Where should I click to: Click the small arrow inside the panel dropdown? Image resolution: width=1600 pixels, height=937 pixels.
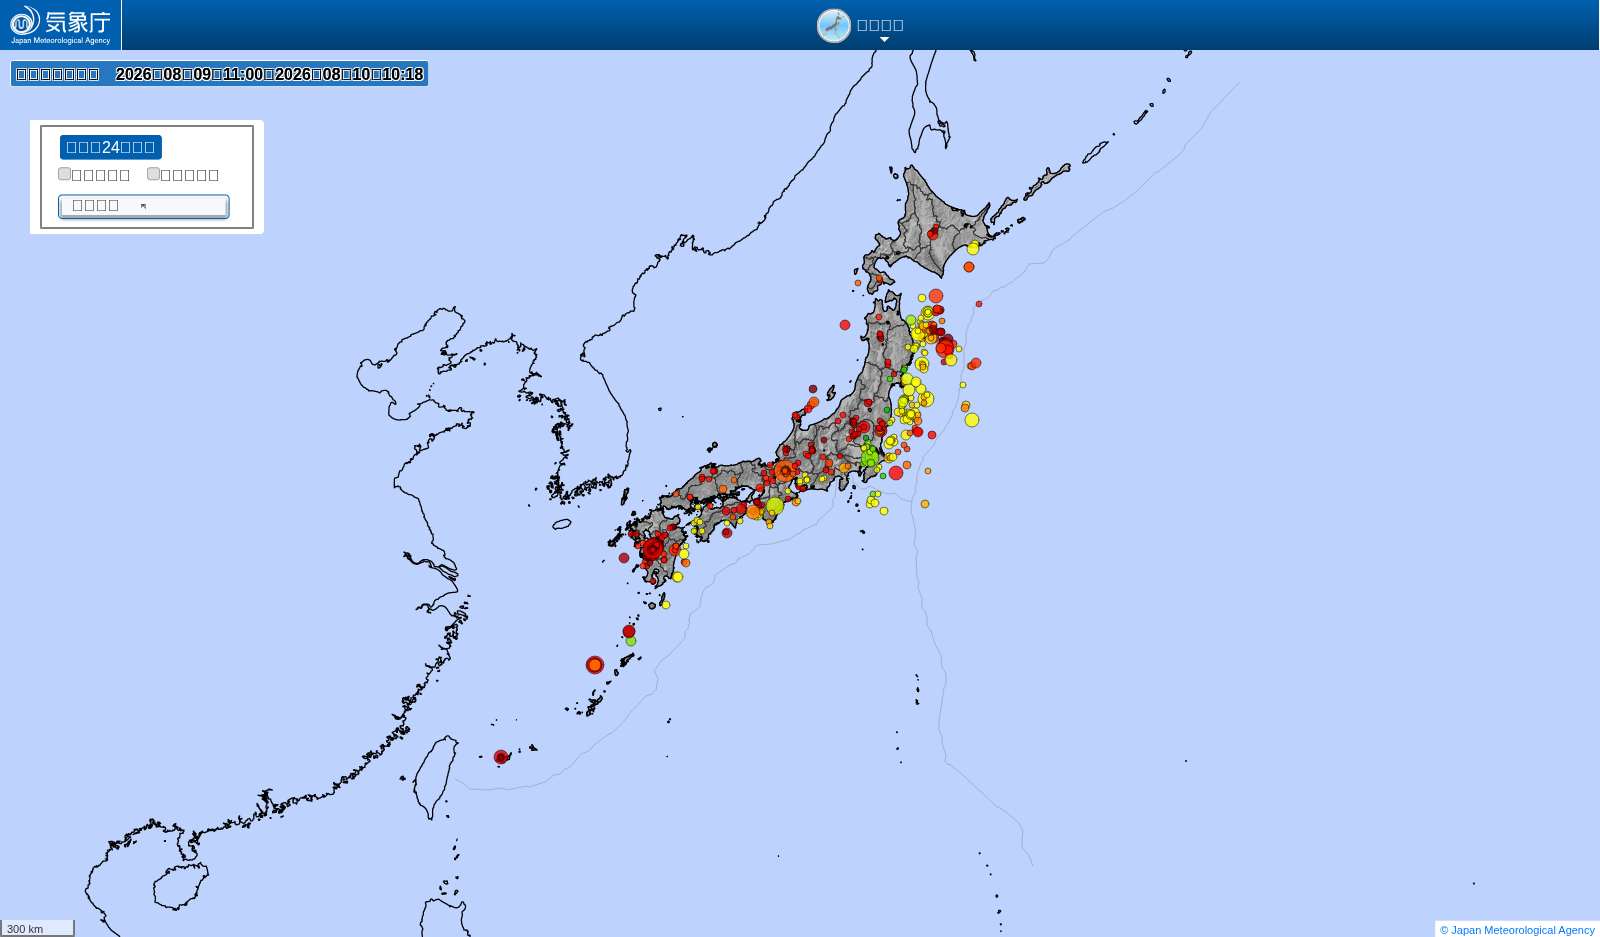click(144, 207)
